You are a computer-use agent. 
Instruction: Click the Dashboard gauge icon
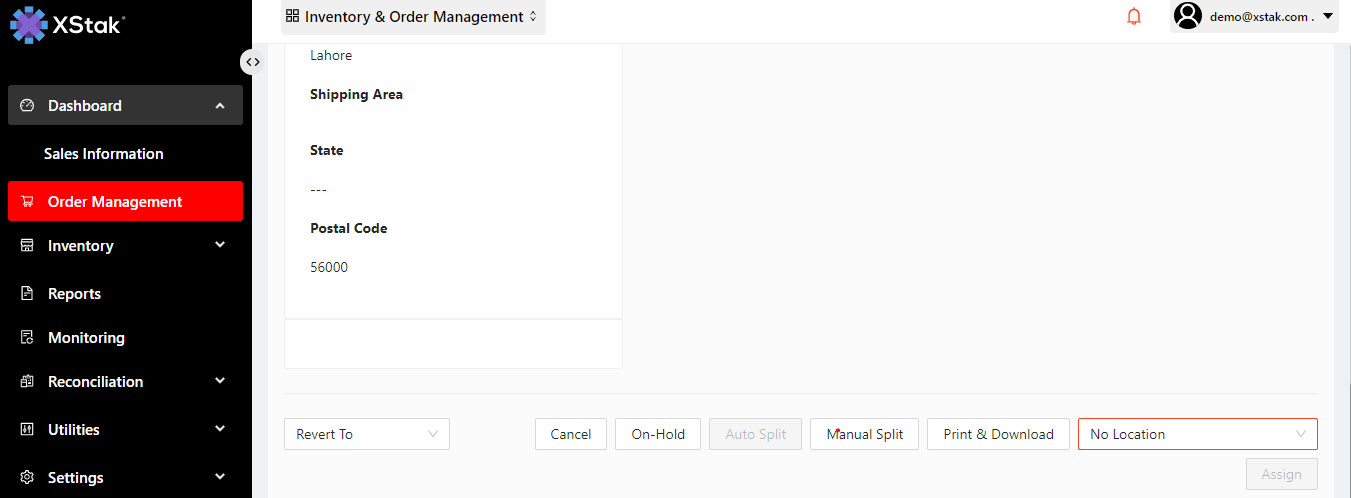pyautogui.click(x=27, y=105)
